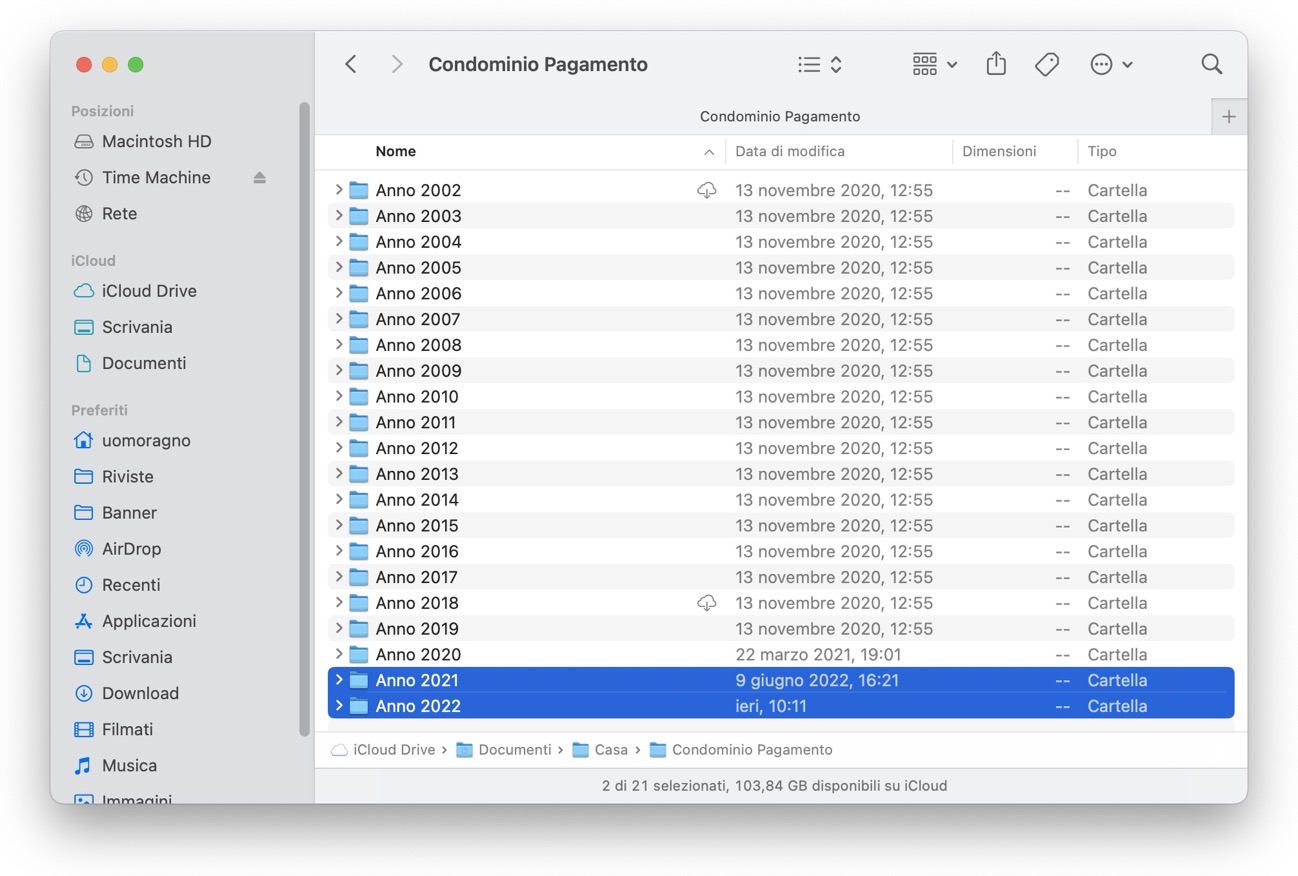Open AirDrop from the sidebar
1298x876 pixels.
pos(131,548)
